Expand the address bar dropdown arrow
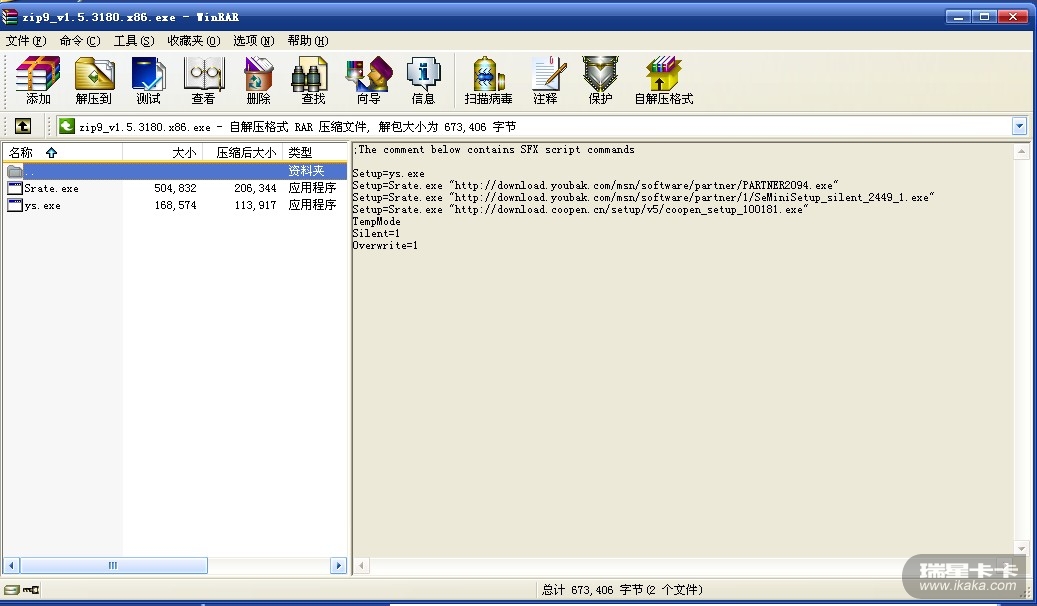Screen dimensions: 1037x606 click(x=1019, y=126)
